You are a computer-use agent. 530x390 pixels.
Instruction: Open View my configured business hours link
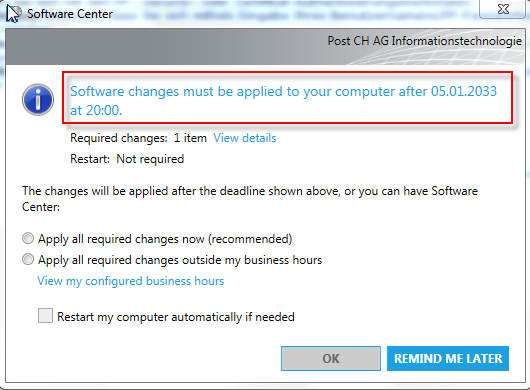click(x=130, y=281)
